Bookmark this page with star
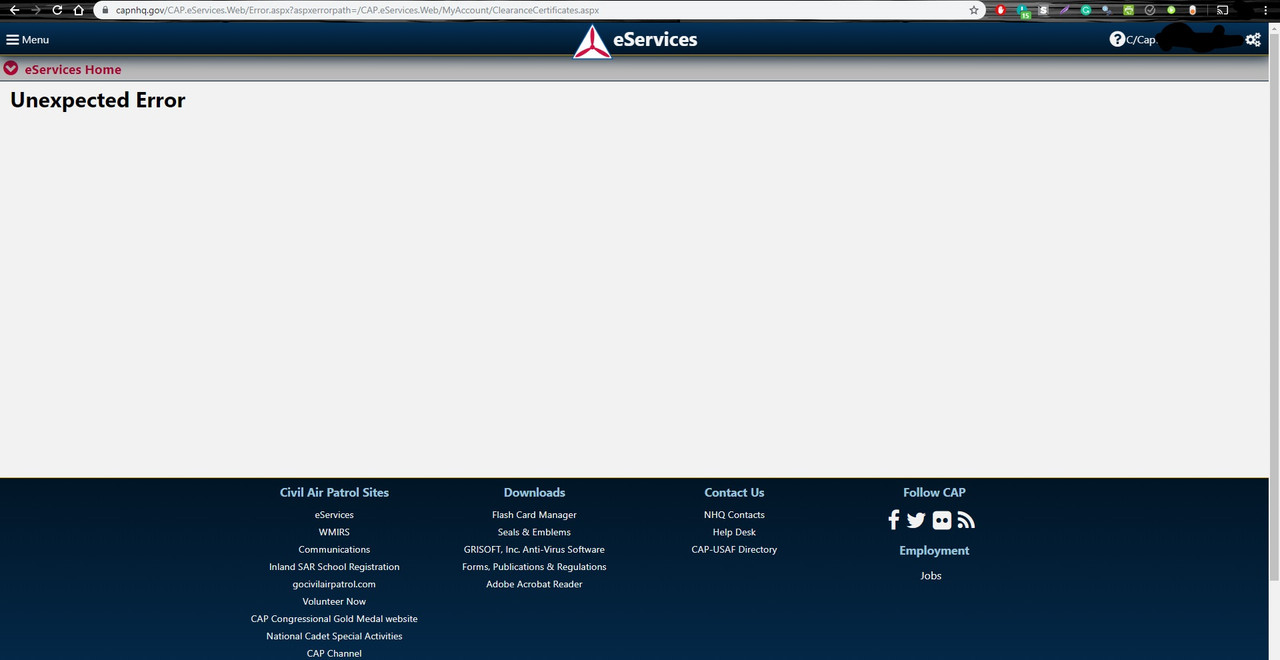The width and height of the screenshot is (1280, 660). point(974,10)
